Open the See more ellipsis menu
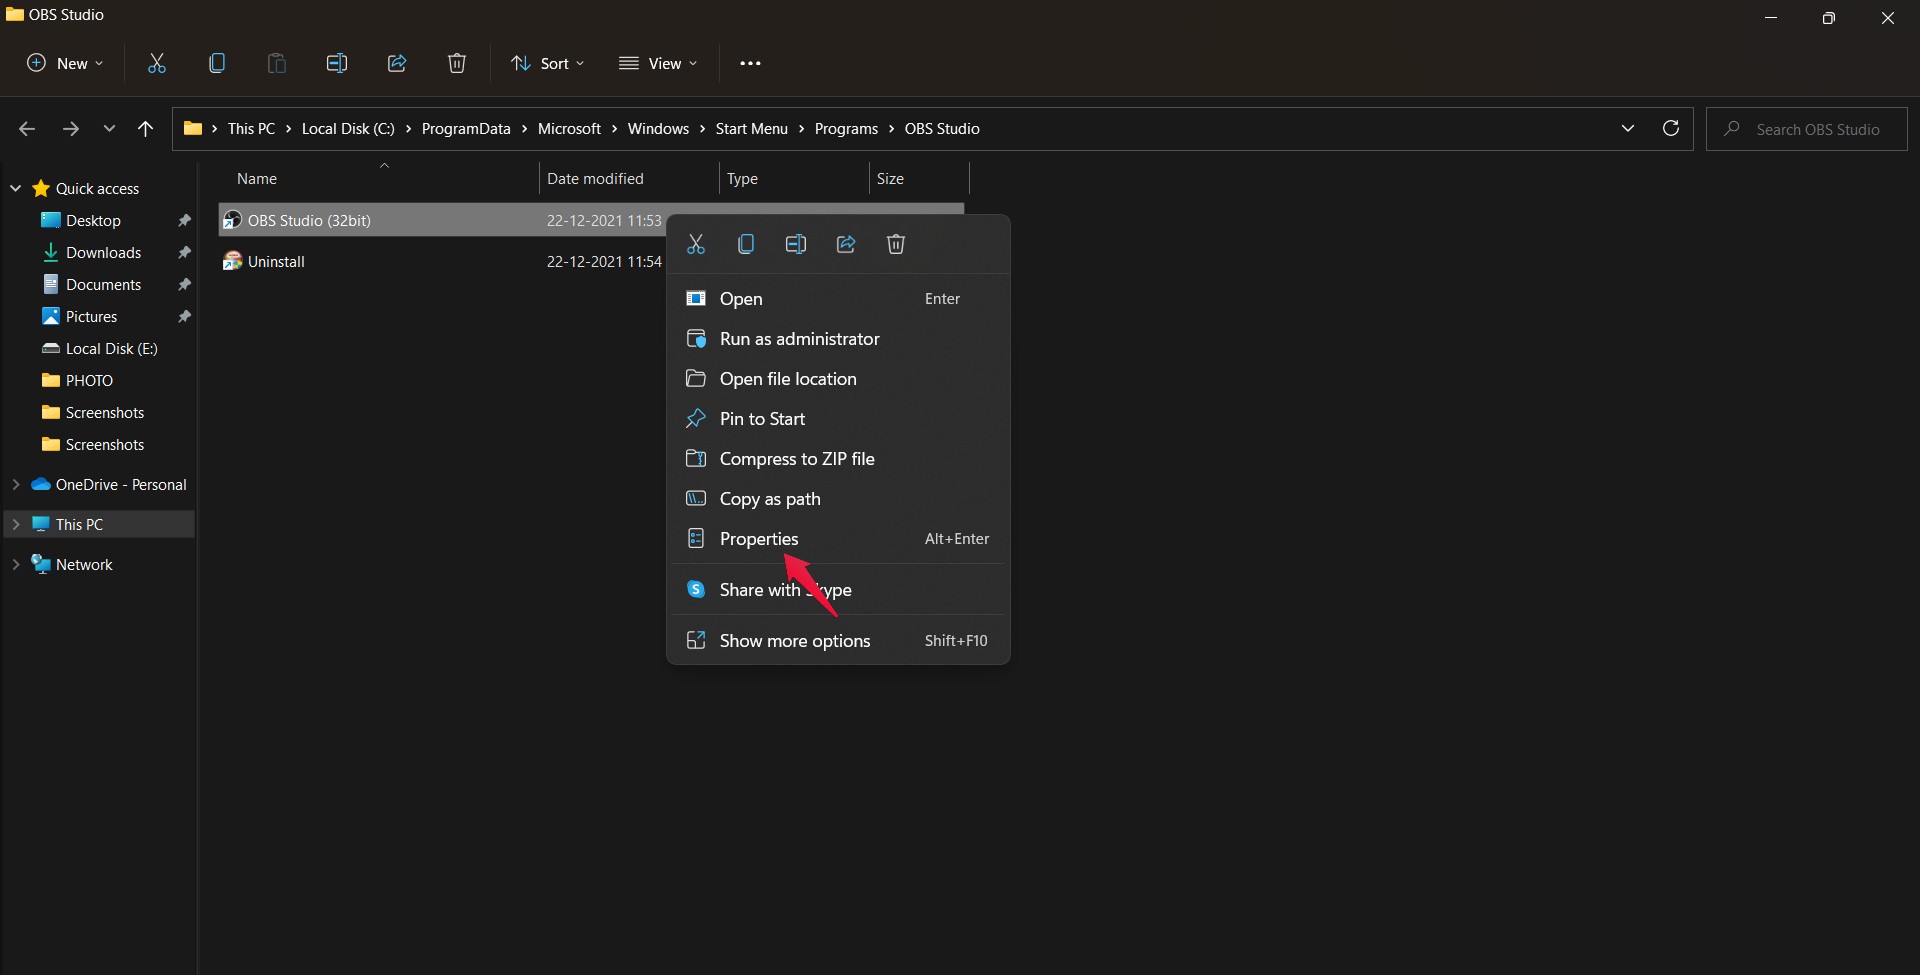 click(750, 63)
